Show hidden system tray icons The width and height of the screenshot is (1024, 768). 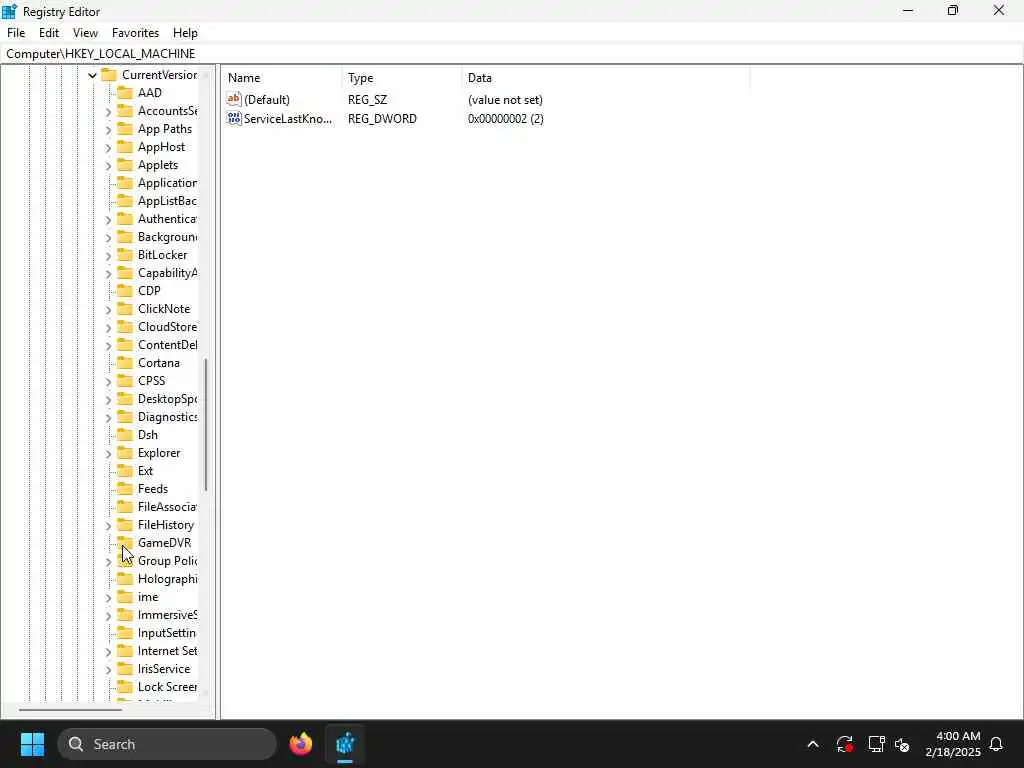813,744
